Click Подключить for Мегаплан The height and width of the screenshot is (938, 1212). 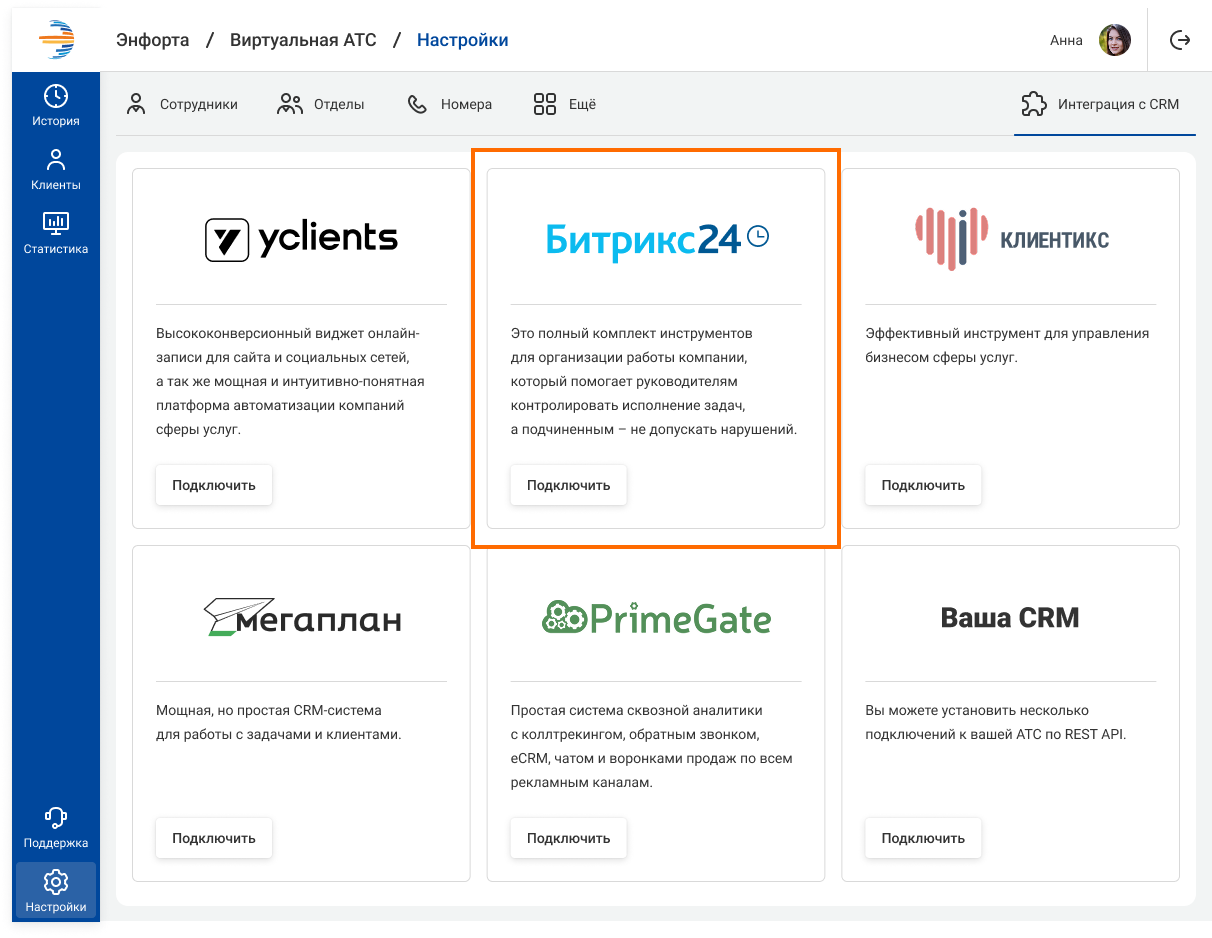(214, 838)
